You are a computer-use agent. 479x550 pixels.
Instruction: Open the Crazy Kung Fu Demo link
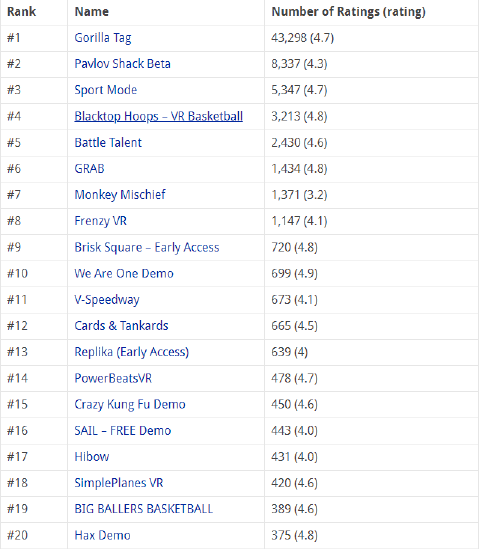point(130,405)
